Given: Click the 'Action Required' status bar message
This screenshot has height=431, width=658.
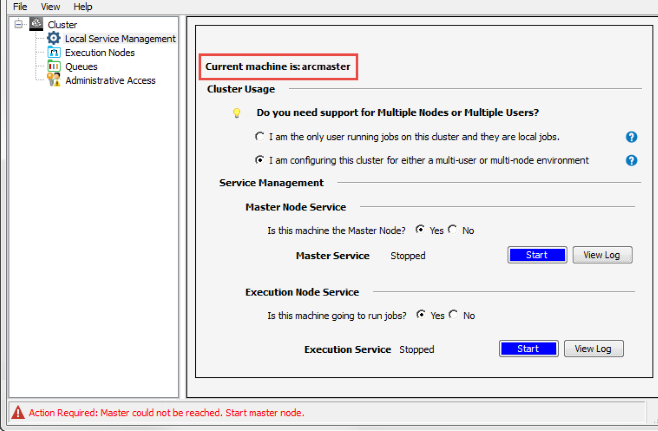Looking at the screenshot, I should point(167,413).
